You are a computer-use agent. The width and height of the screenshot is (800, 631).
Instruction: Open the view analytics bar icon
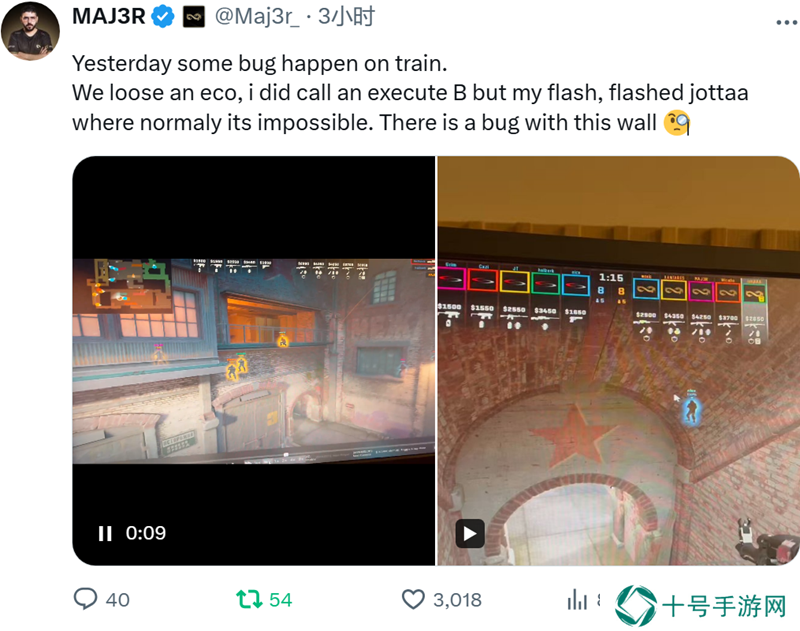pos(577,599)
